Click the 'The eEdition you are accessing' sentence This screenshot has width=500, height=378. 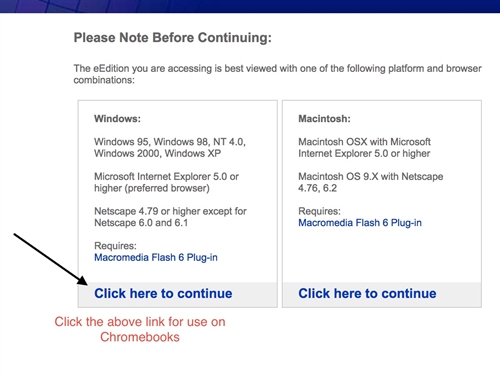[x=277, y=74]
